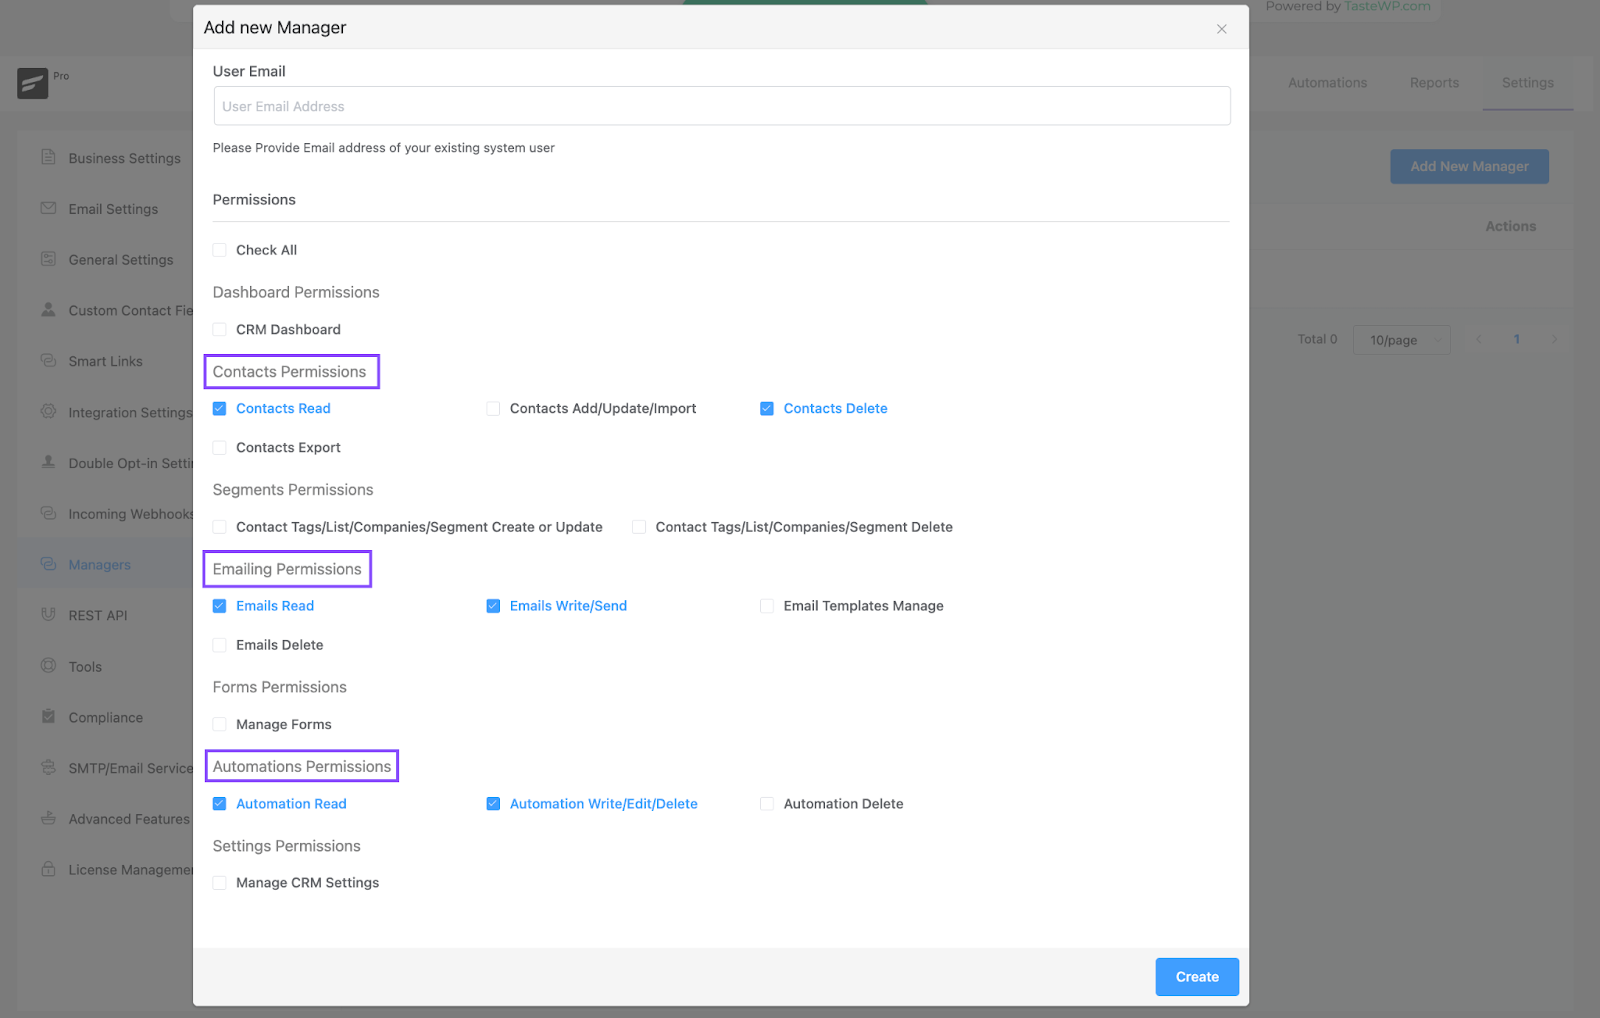Click the Email Settings envelope icon
Viewport: 1600px width, 1018px height.
tap(48, 208)
